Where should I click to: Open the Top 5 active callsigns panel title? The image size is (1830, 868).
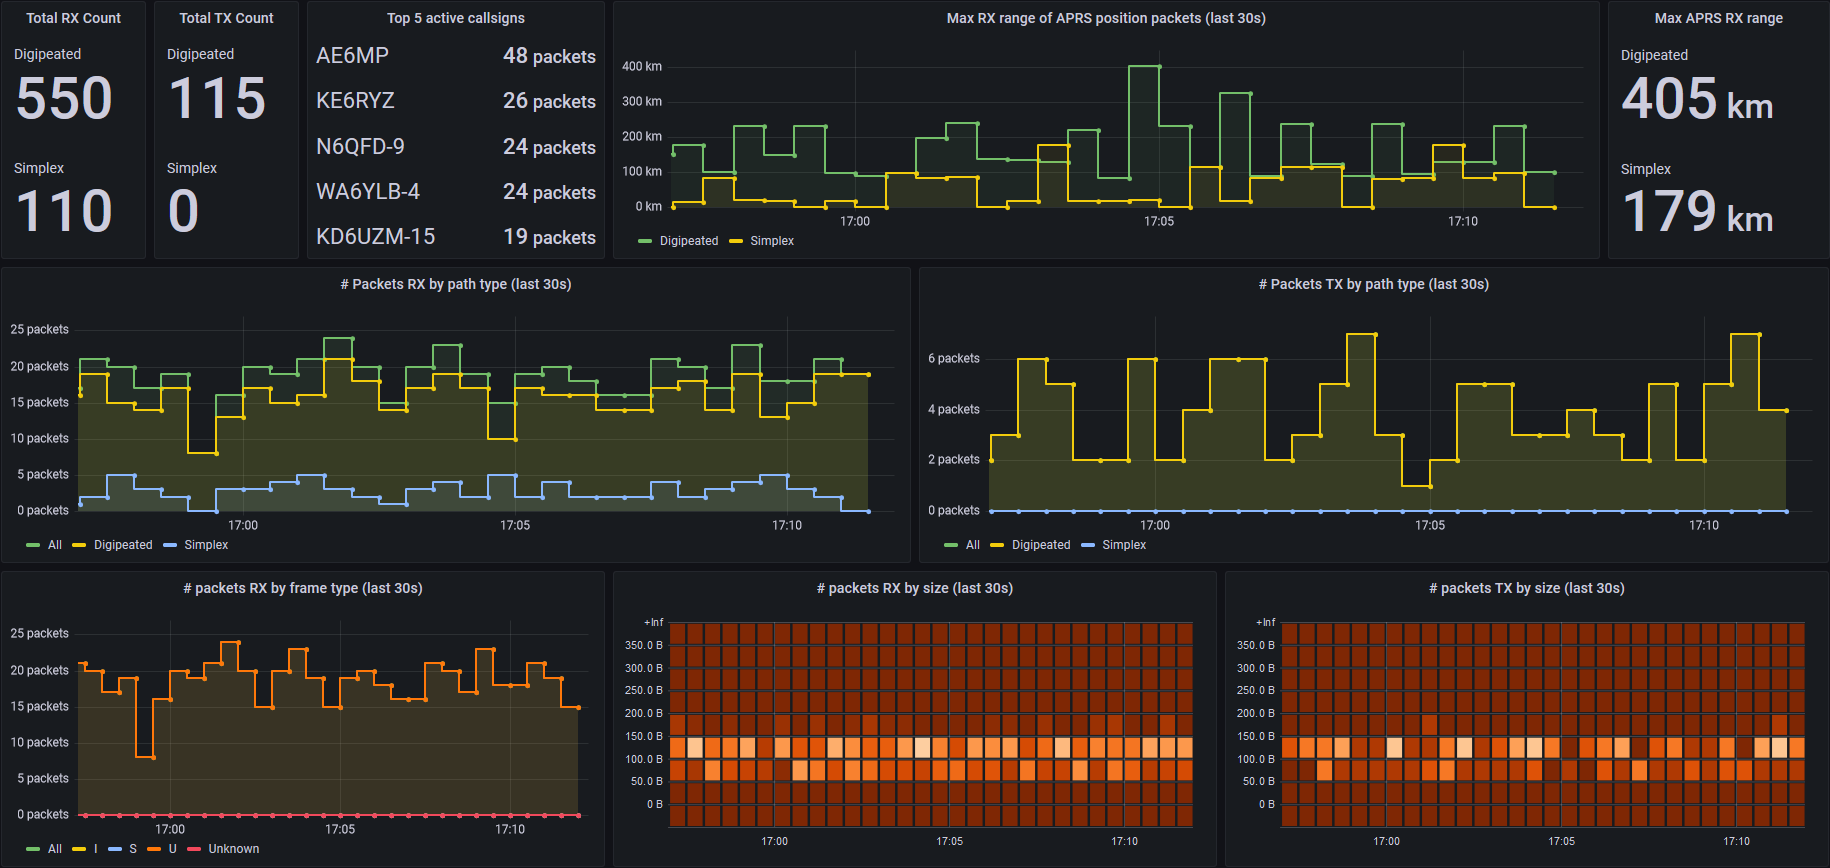click(456, 18)
